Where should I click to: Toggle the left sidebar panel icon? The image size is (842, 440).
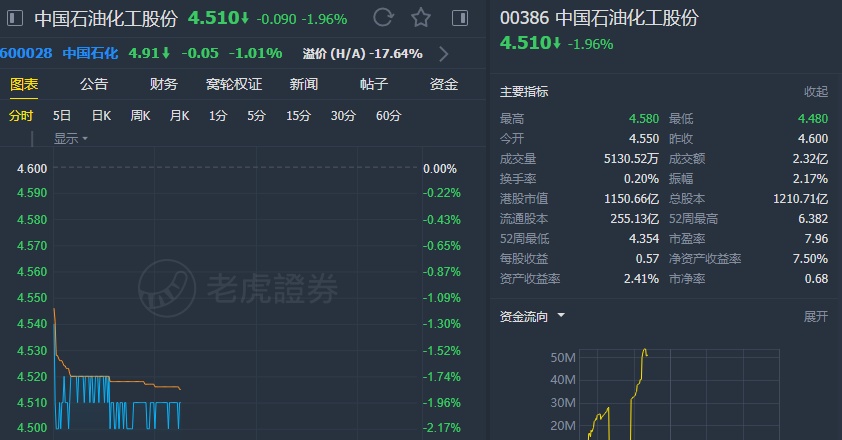14,18
